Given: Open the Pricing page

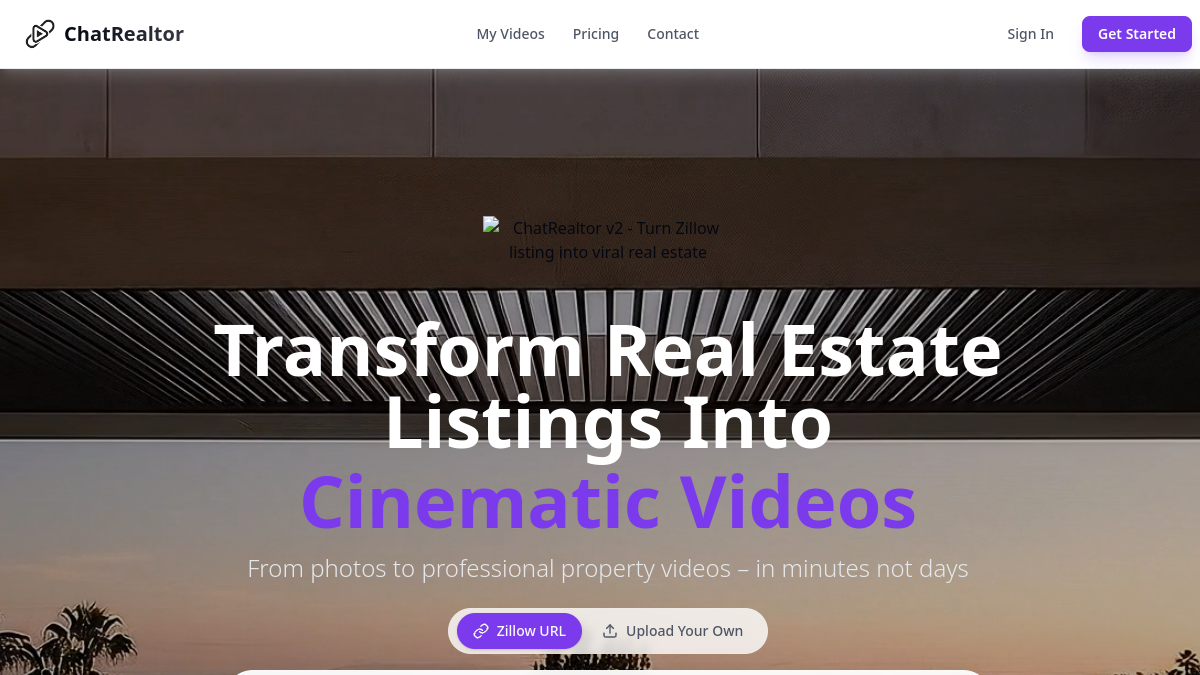Looking at the screenshot, I should pos(596,34).
